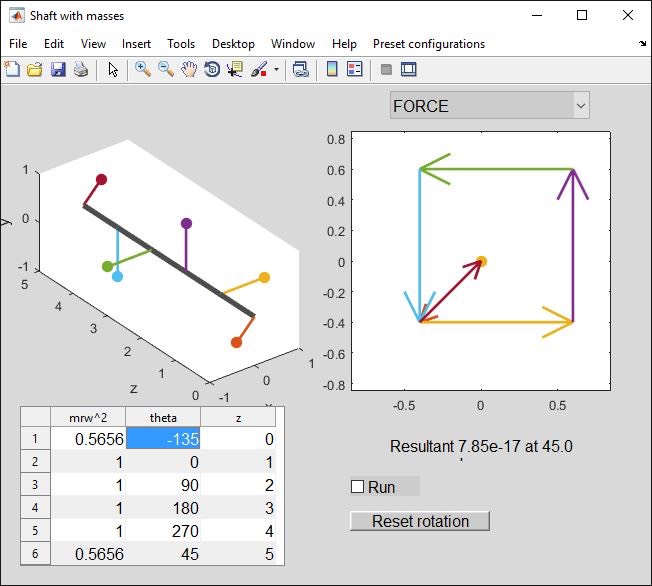This screenshot has width=652, height=586.
Task: Click the z column header
Action: click(237, 417)
